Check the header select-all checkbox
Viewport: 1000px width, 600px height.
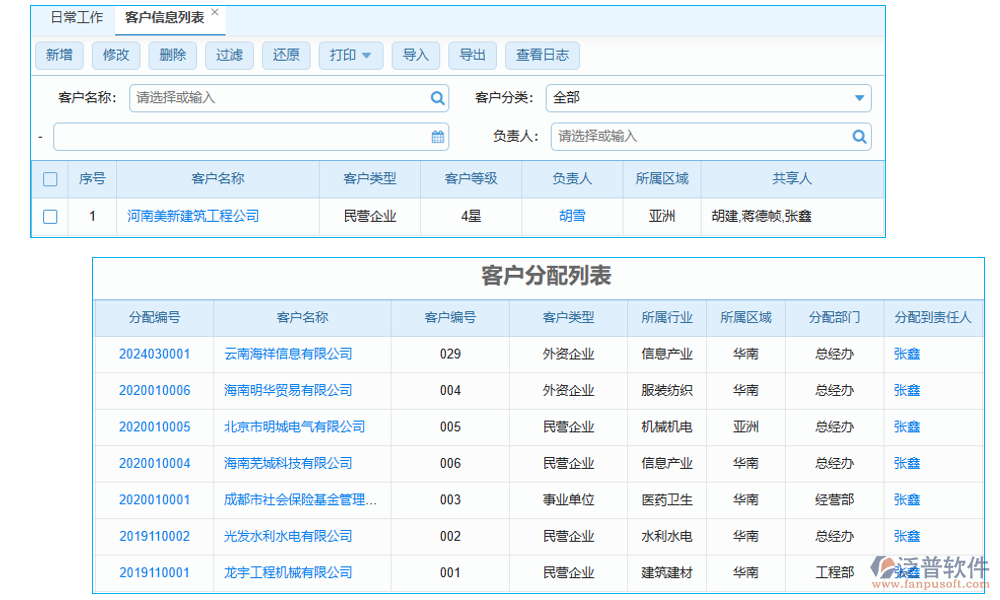coord(50,177)
